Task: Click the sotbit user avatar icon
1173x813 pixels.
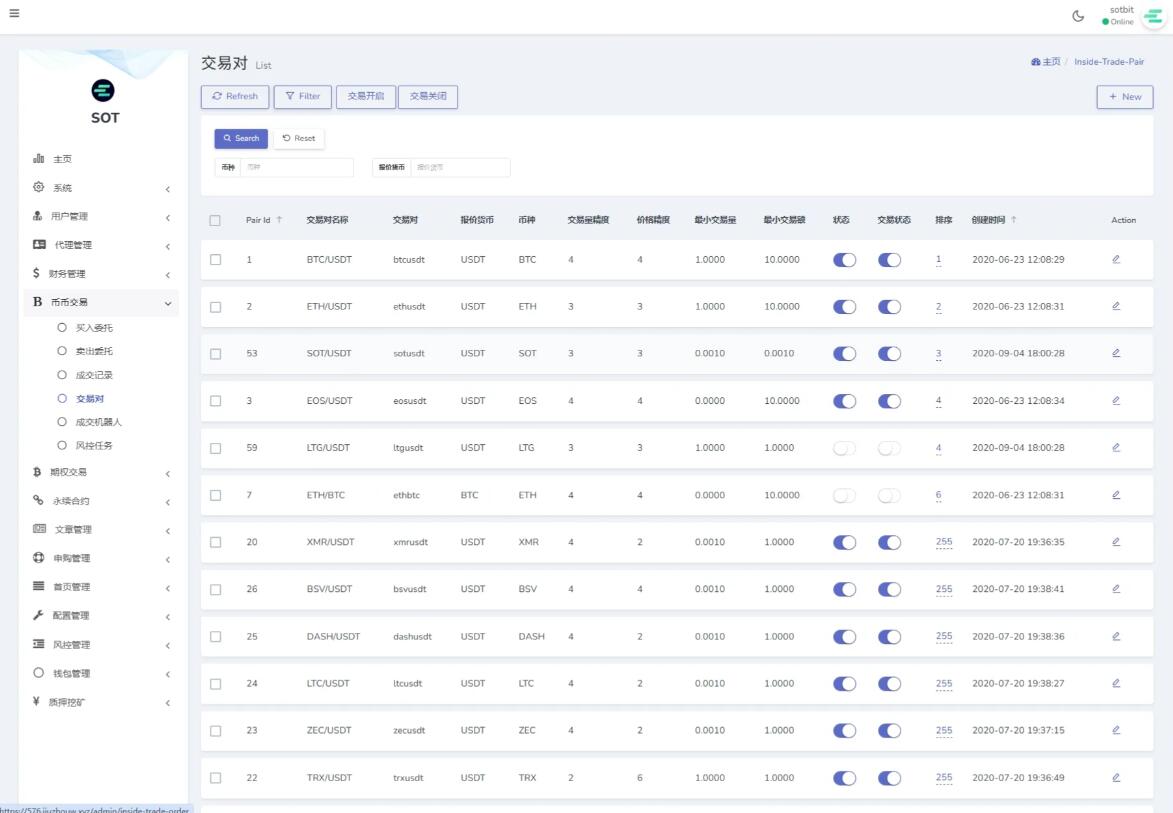Action: coord(1153,16)
